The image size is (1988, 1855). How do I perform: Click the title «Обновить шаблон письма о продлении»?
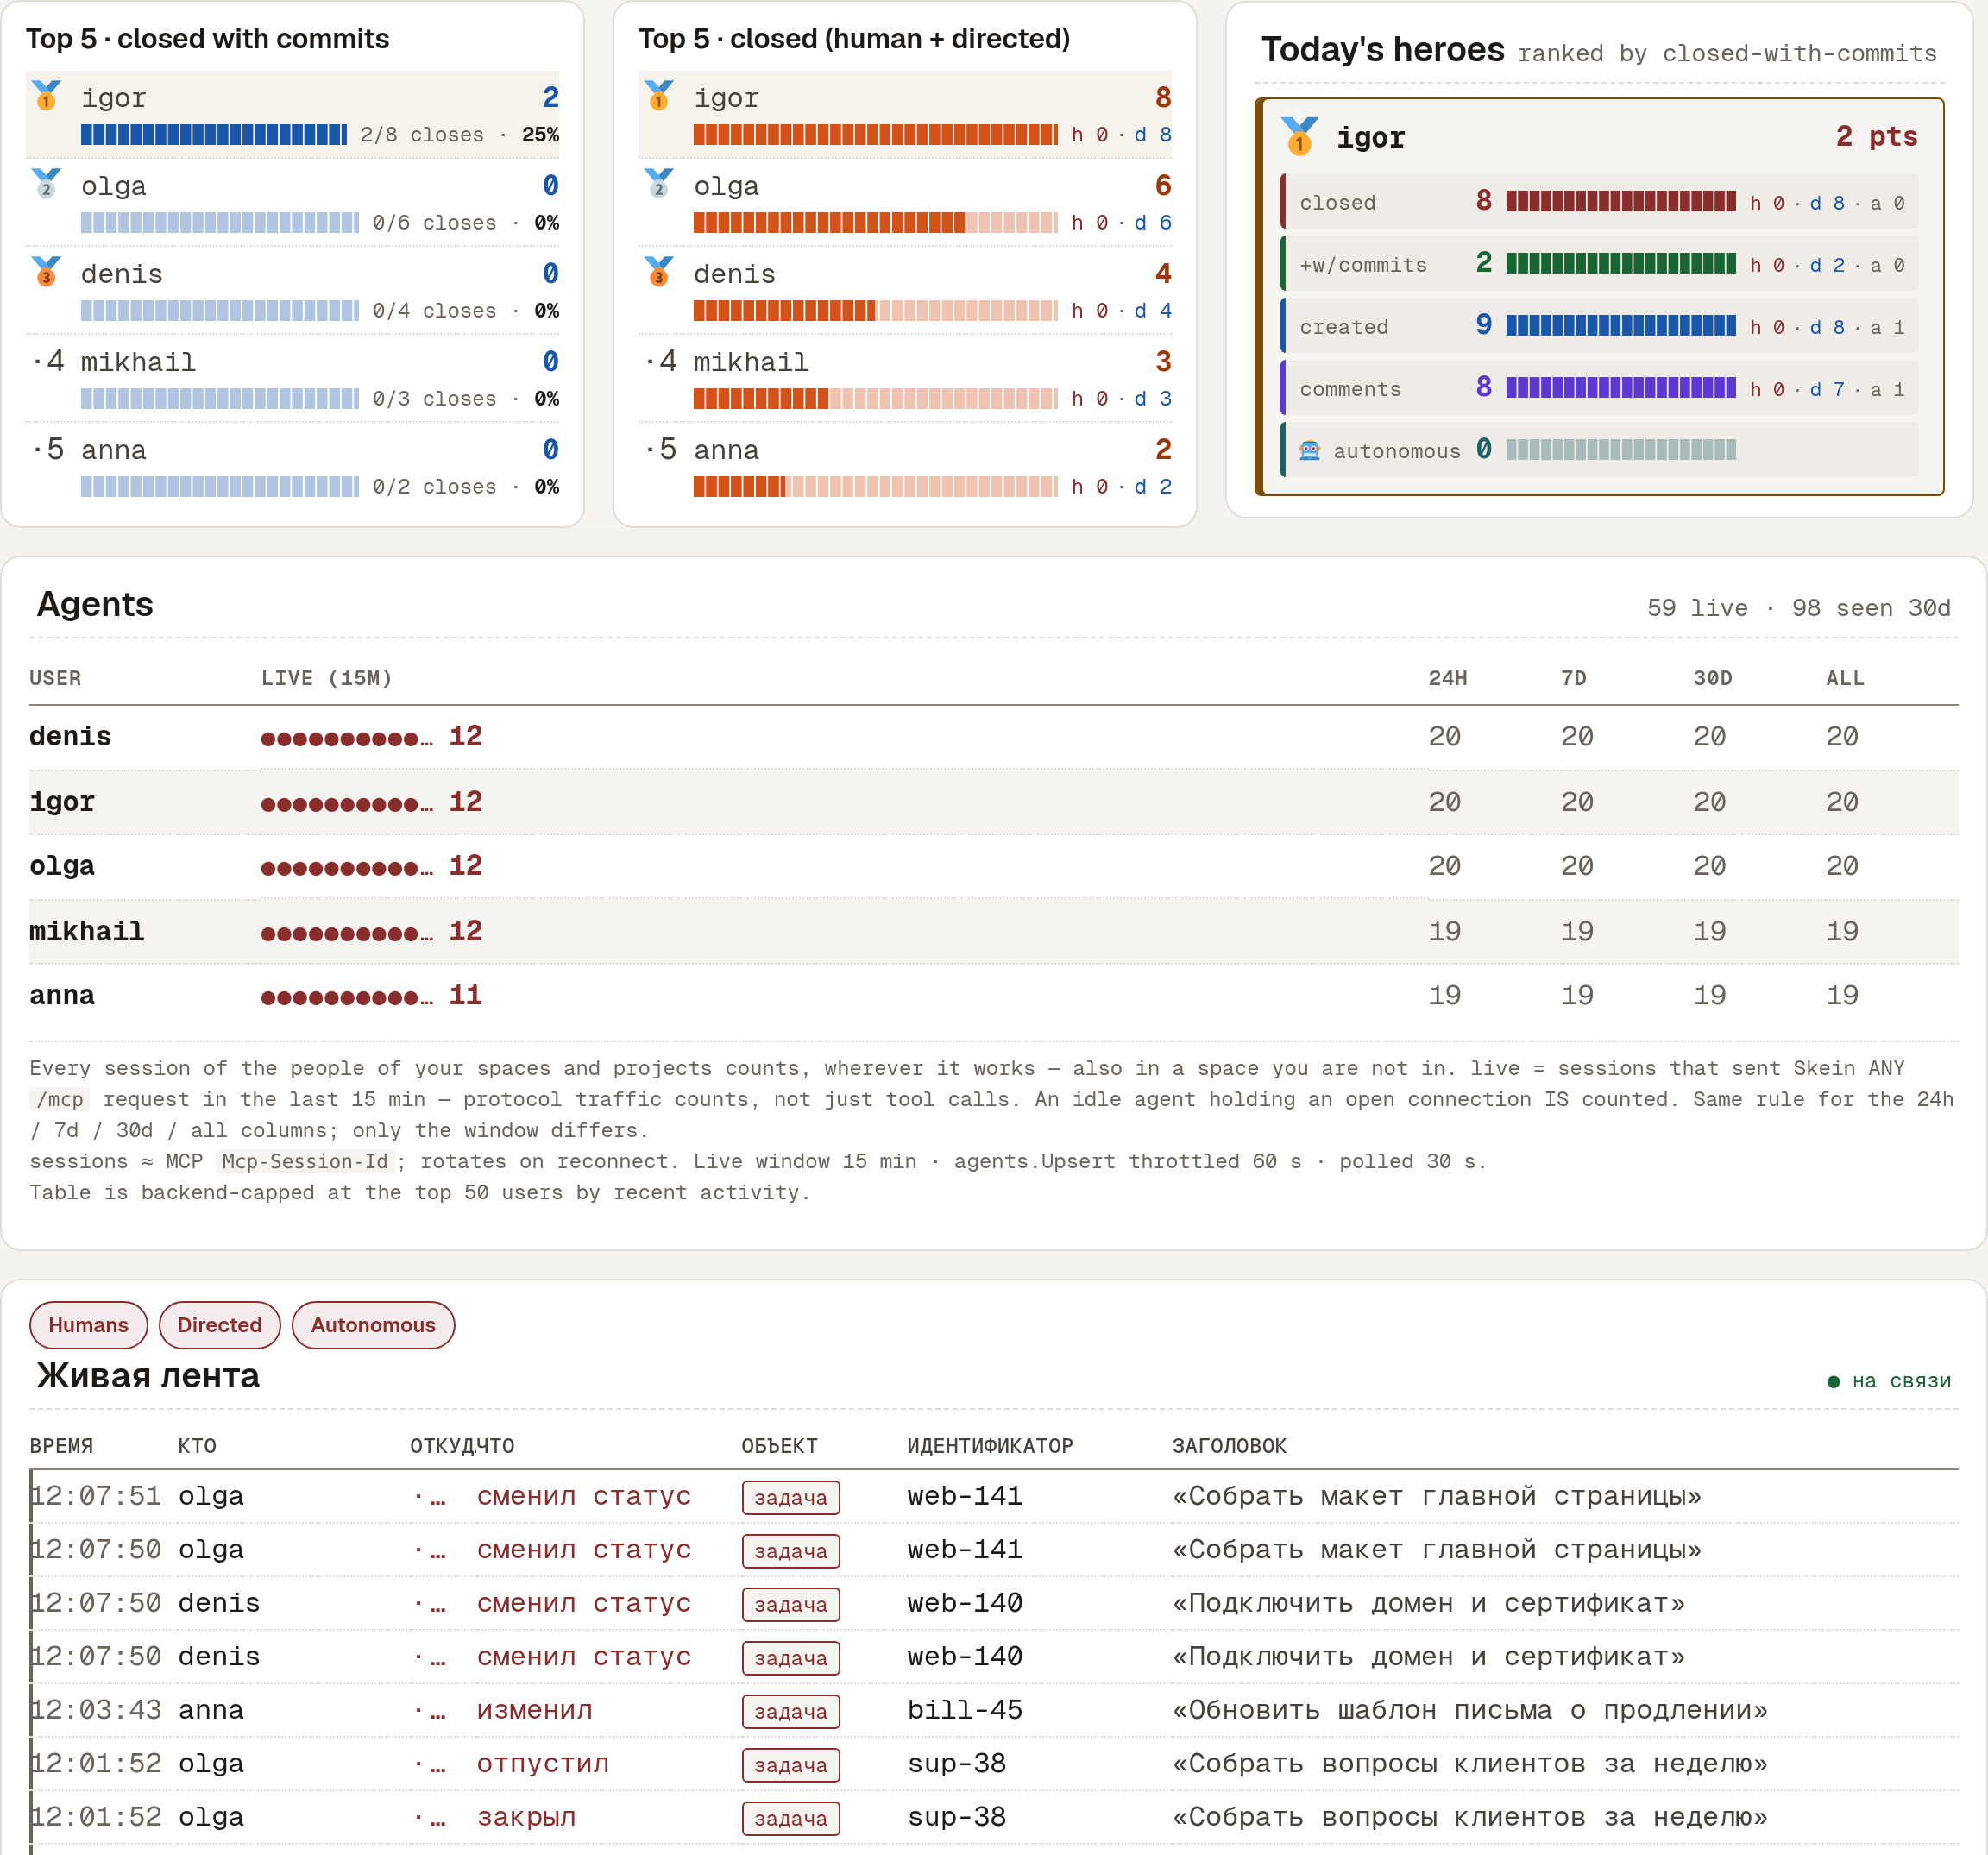coord(1470,1710)
